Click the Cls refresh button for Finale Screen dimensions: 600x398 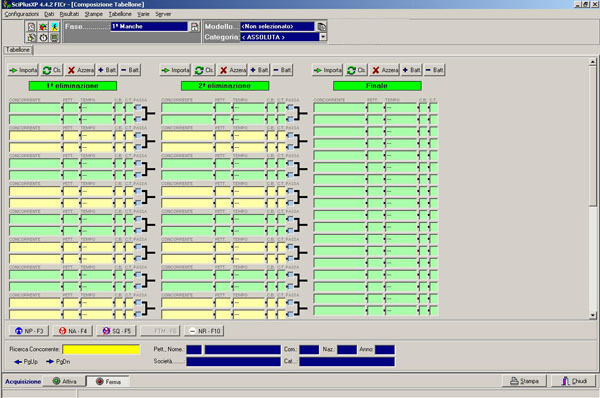click(x=356, y=70)
